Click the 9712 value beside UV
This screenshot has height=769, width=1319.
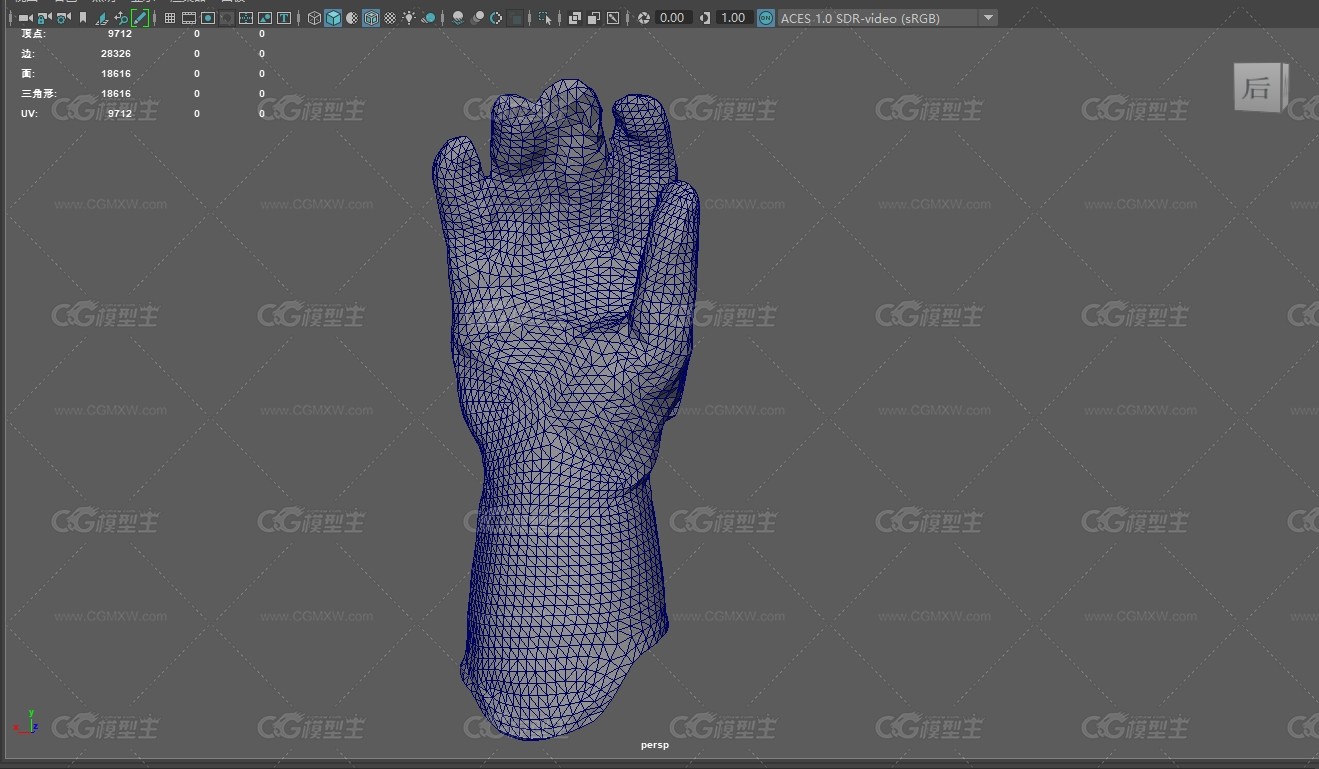(x=119, y=114)
